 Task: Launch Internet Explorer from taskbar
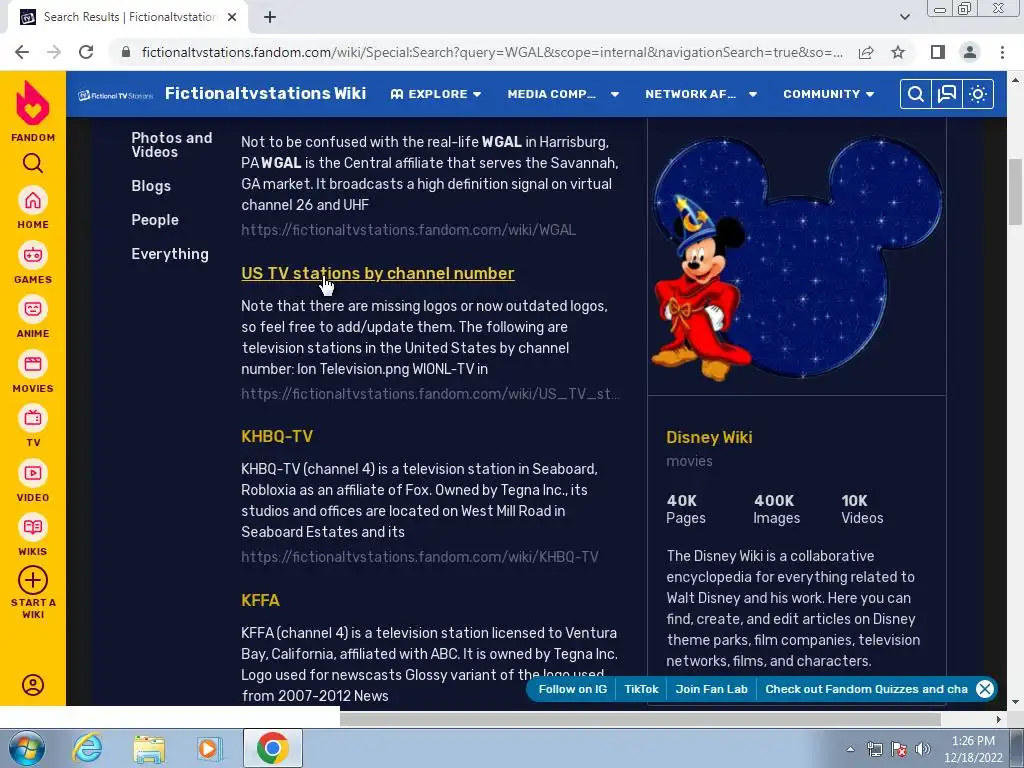point(87,748)
